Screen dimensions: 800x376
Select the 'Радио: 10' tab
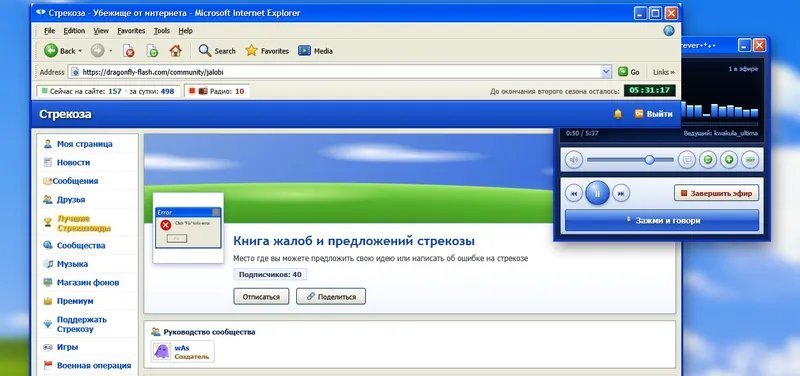216,91
